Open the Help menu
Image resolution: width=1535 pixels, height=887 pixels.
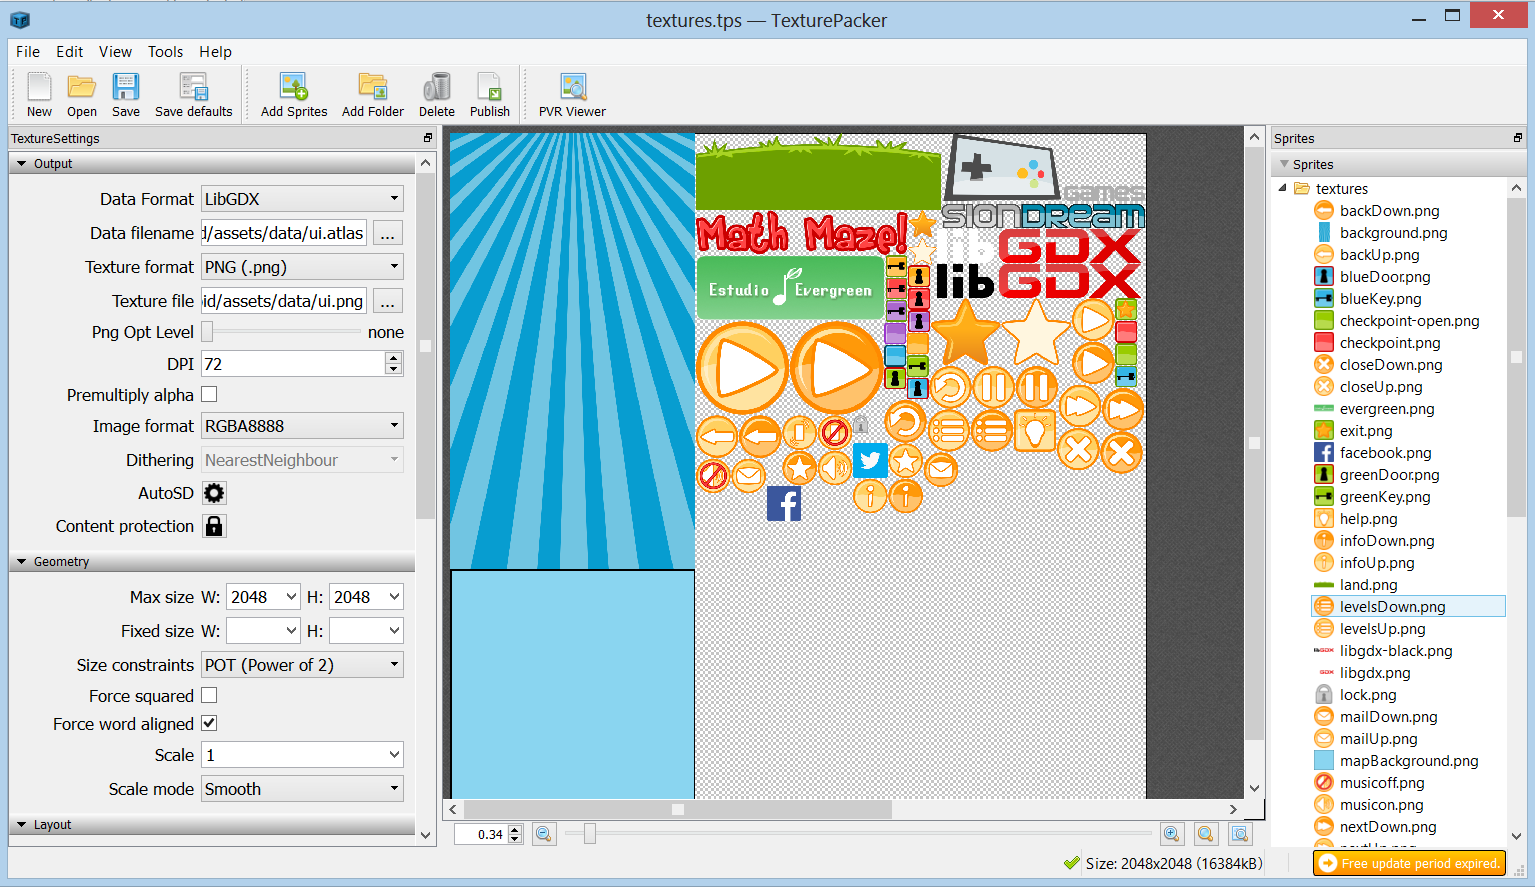click(215, 52)
